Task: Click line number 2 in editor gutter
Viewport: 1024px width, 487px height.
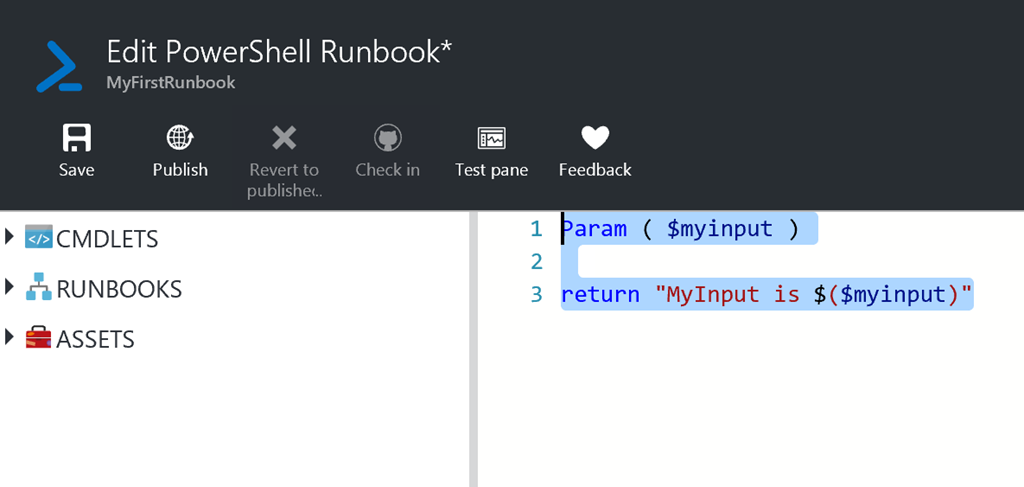Action: click(x=536, y=262)
